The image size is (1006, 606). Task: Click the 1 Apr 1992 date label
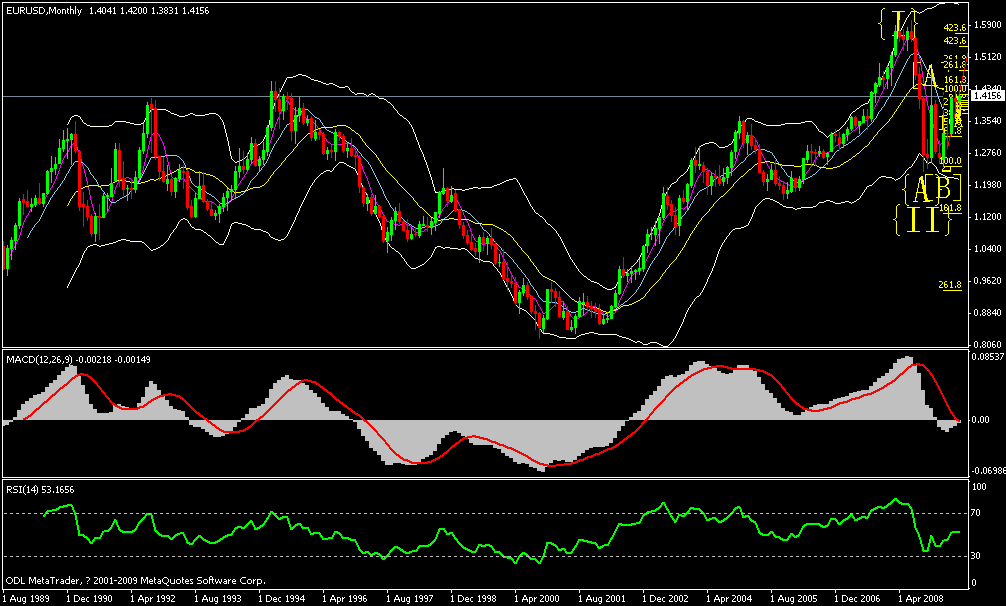coord(152,598)
